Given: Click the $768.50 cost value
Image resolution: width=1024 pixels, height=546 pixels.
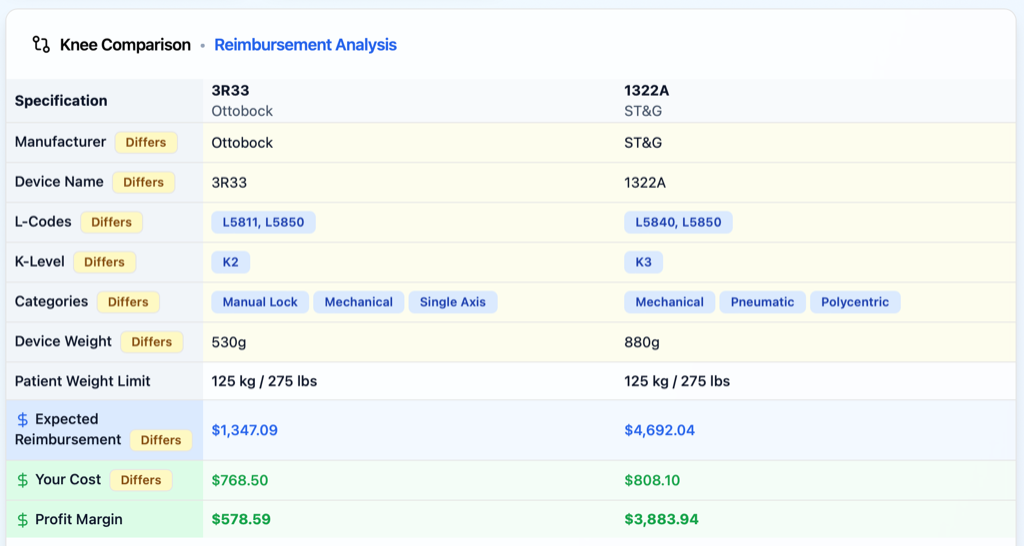Looking at the screenshot, I should [x=240, y=481].
